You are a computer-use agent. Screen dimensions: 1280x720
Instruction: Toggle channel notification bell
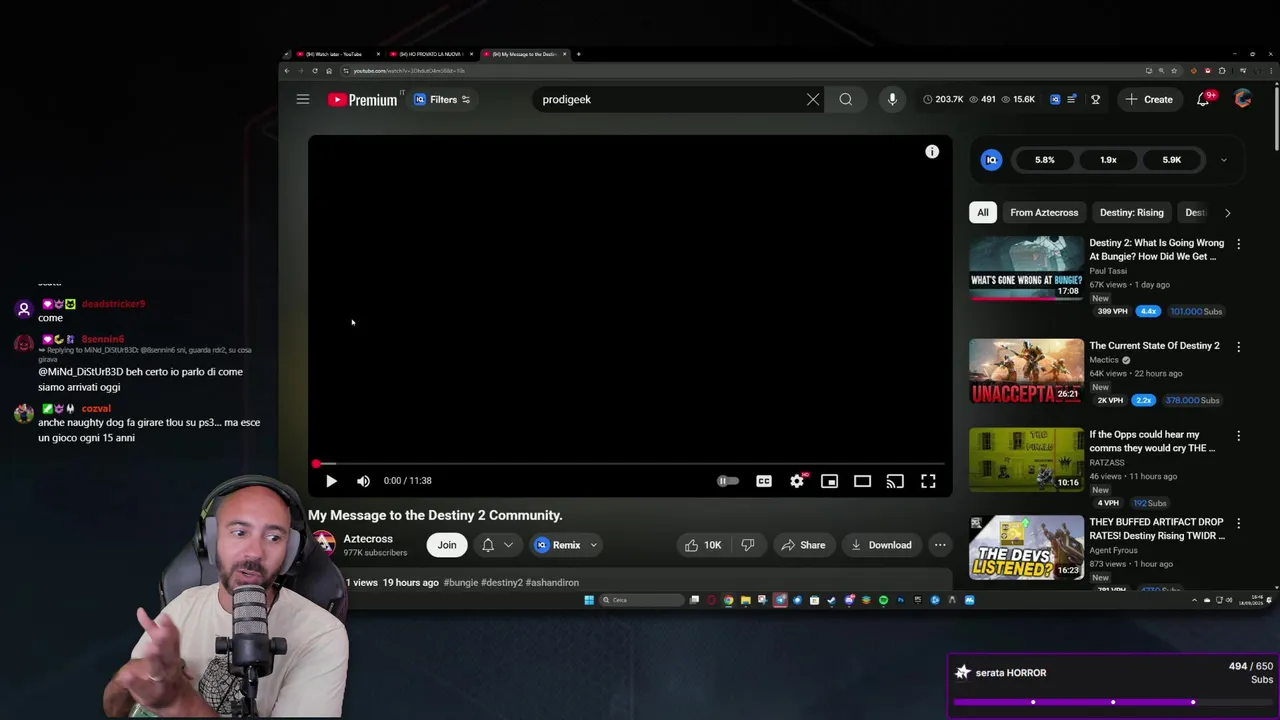tap(488, 545)
